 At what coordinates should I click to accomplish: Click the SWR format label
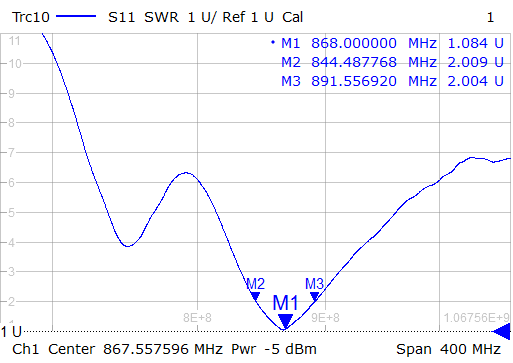pyautogui.click(x=161, y=17)
